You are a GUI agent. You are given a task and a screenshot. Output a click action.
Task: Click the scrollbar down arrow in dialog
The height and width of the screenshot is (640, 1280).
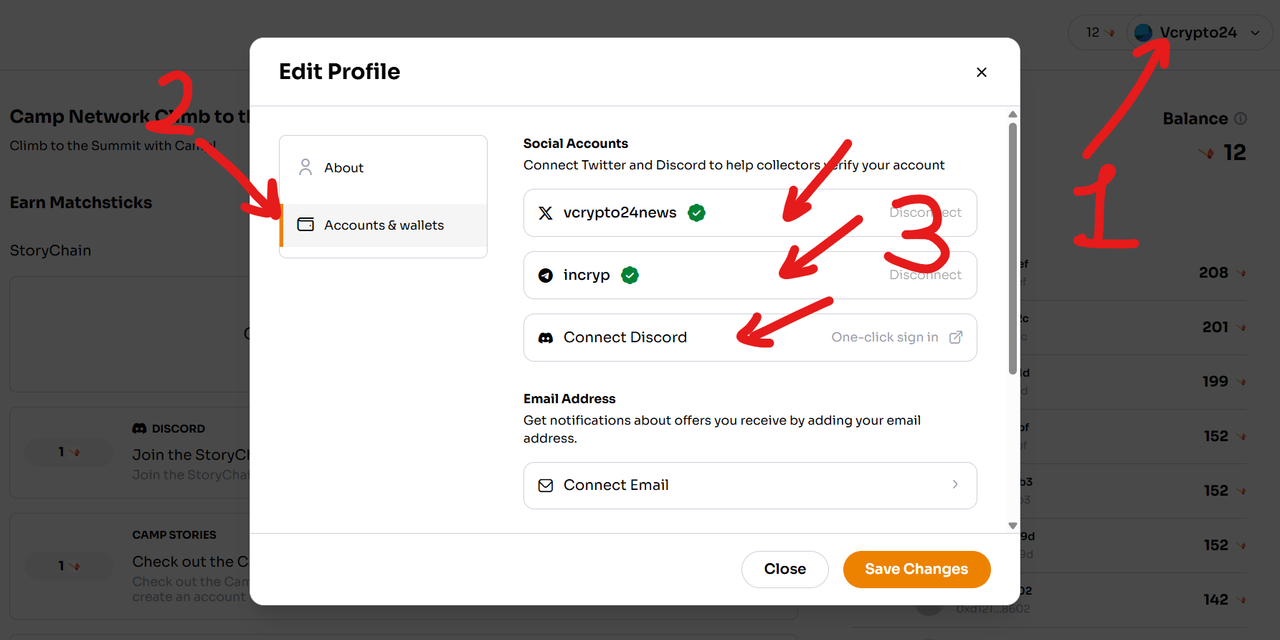pos(1012,525)
